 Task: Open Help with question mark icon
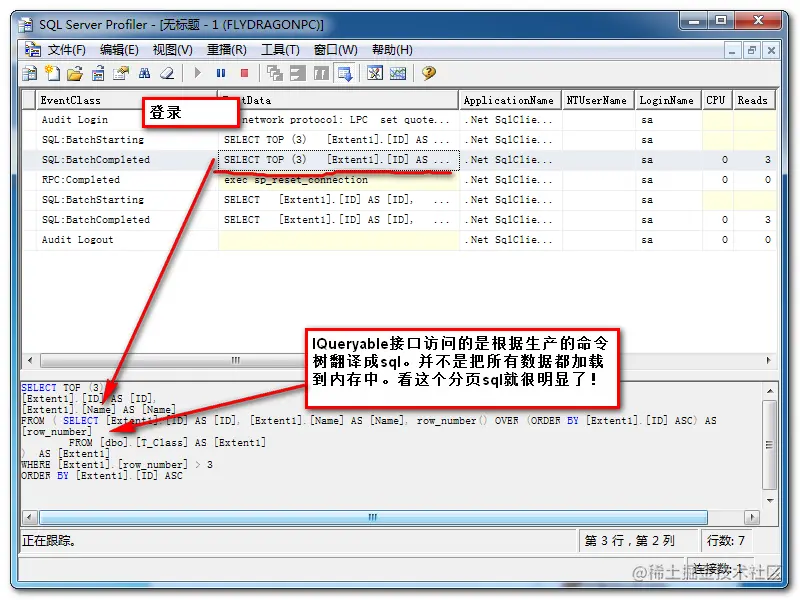429,73
